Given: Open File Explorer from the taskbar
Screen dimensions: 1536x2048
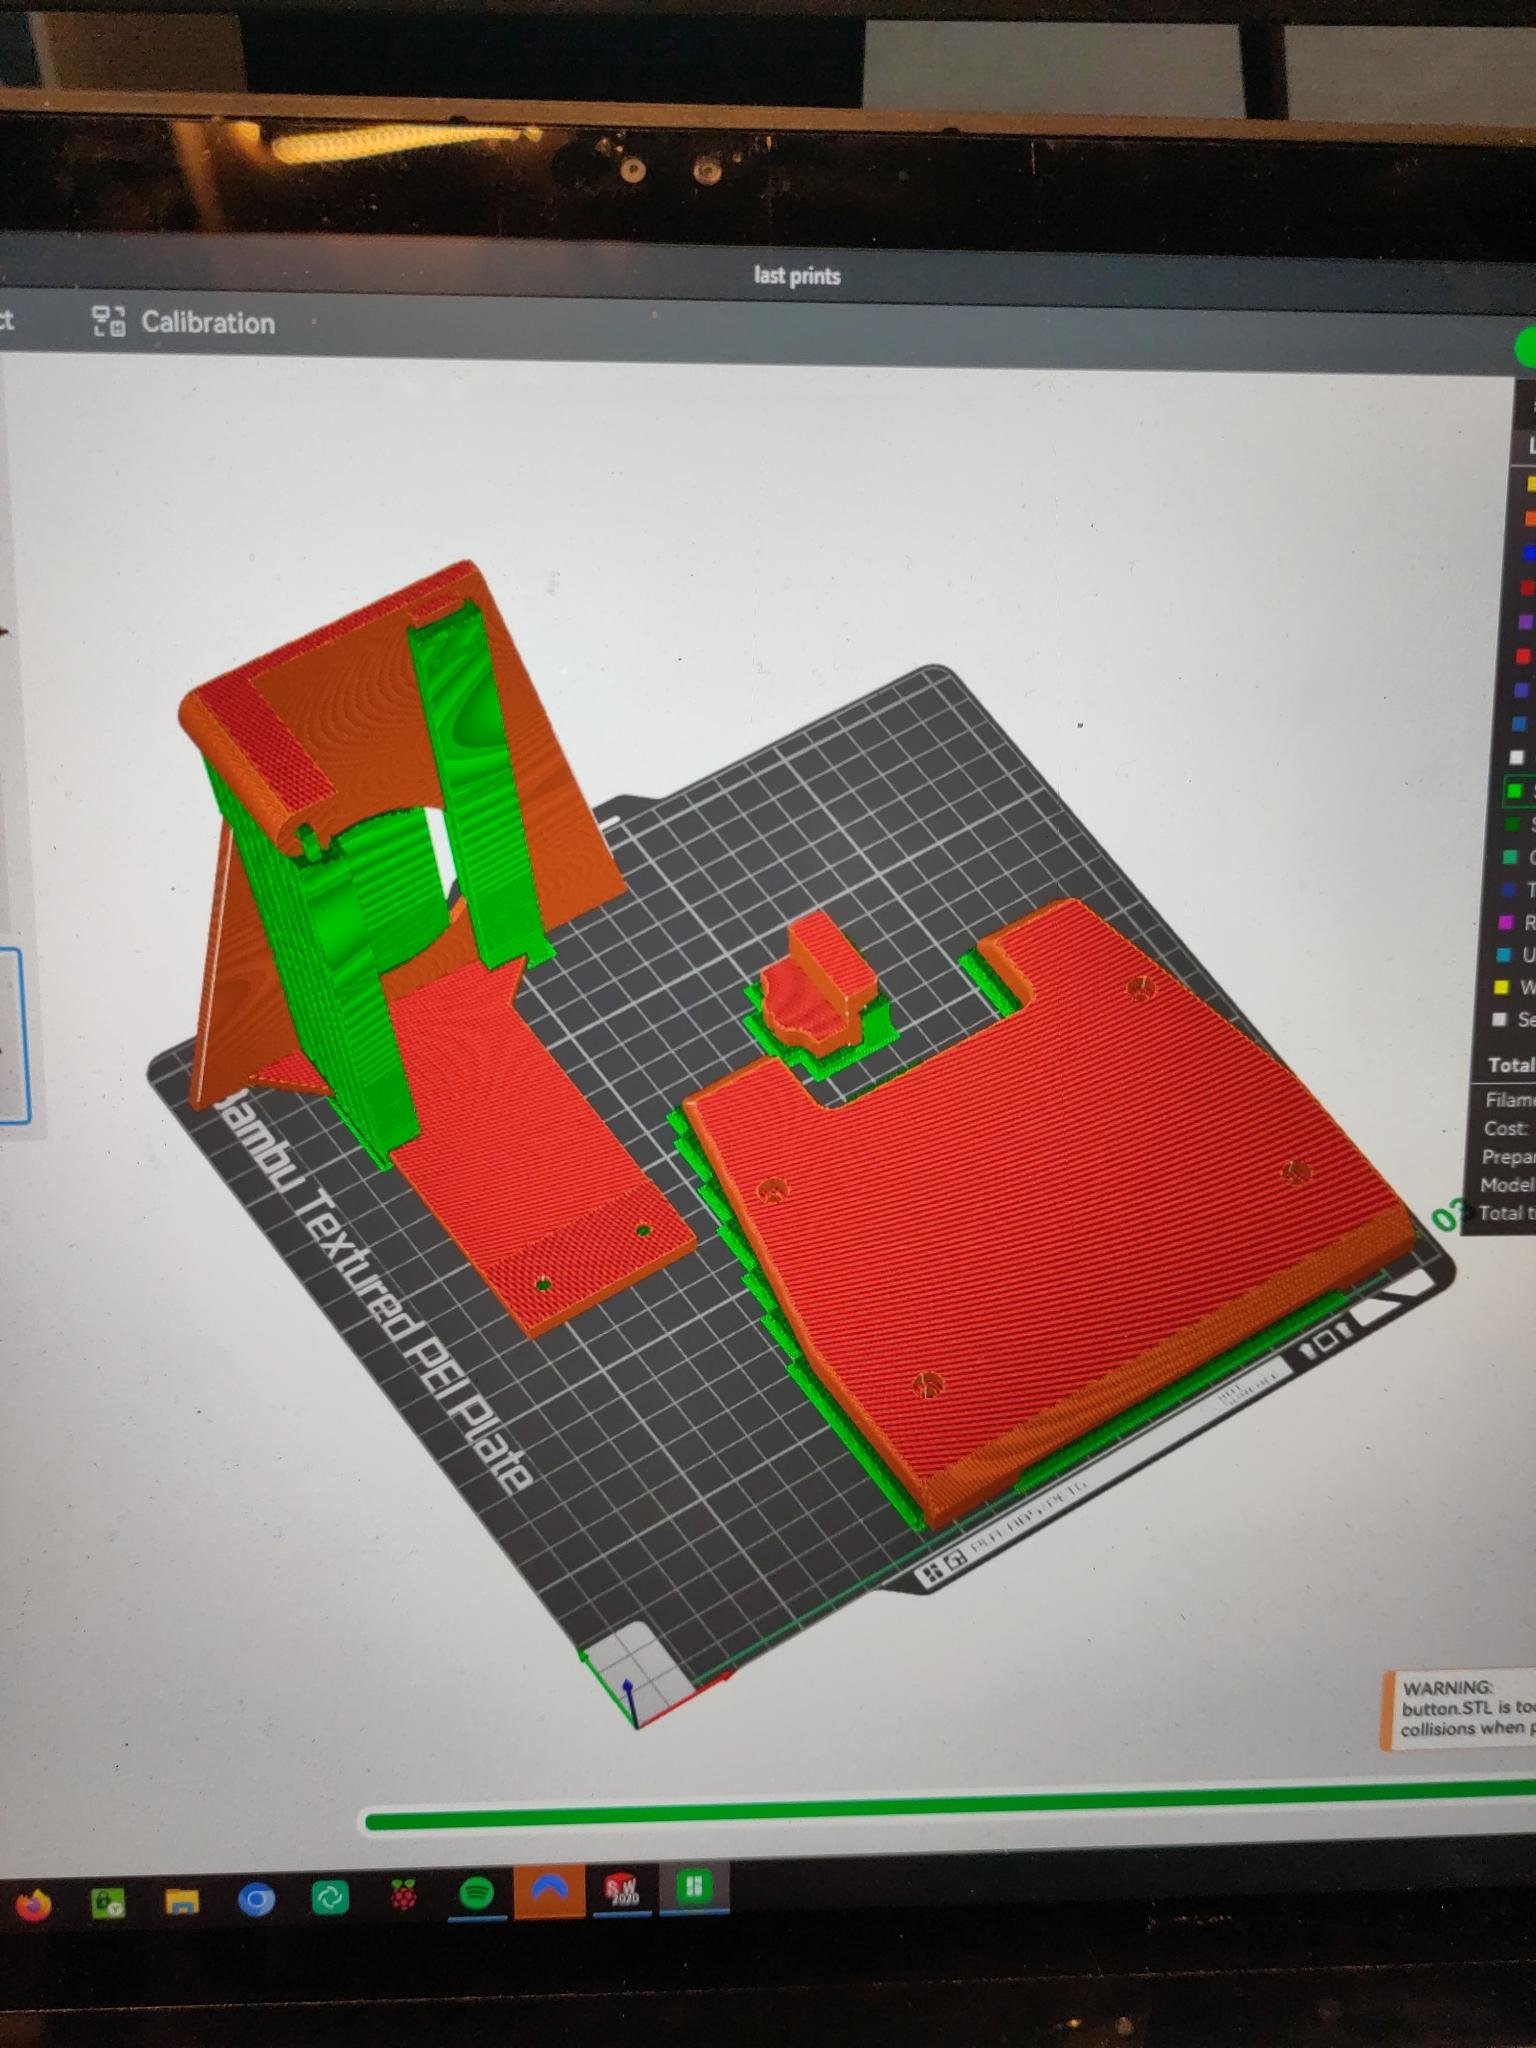Looking at the screenshot, I should click(x=182, y=1900).
